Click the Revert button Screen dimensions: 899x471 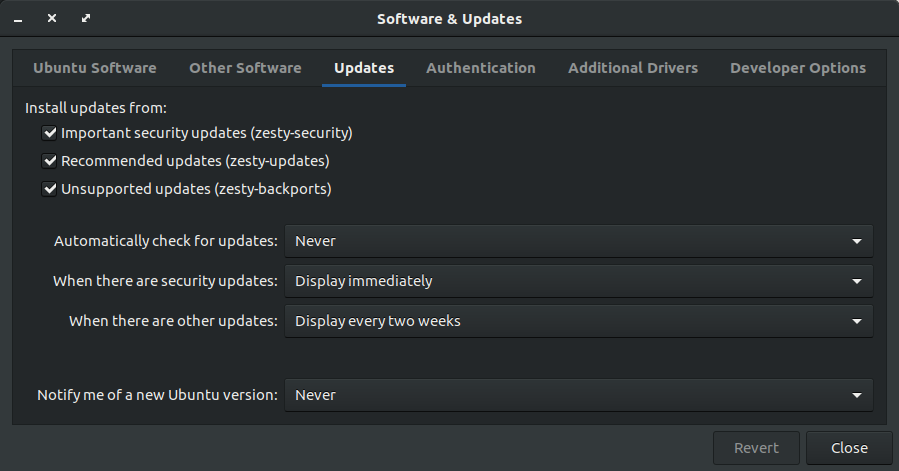pos(756,448)
